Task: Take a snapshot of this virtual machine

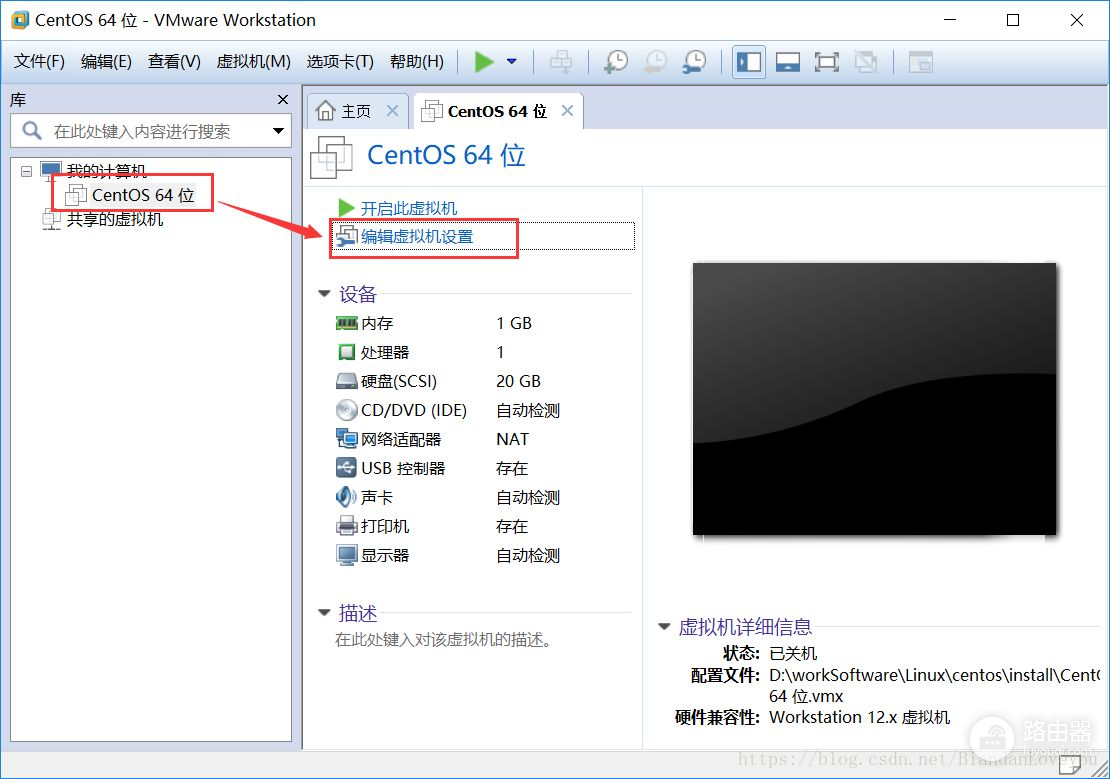Action: coord(616,62)
